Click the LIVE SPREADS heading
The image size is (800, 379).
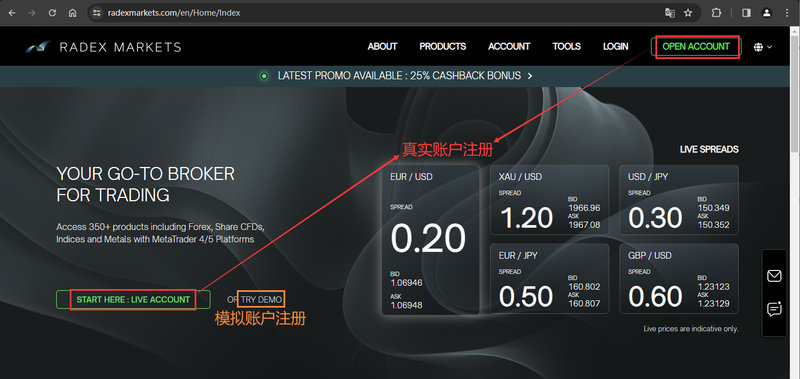click(709, 149)
